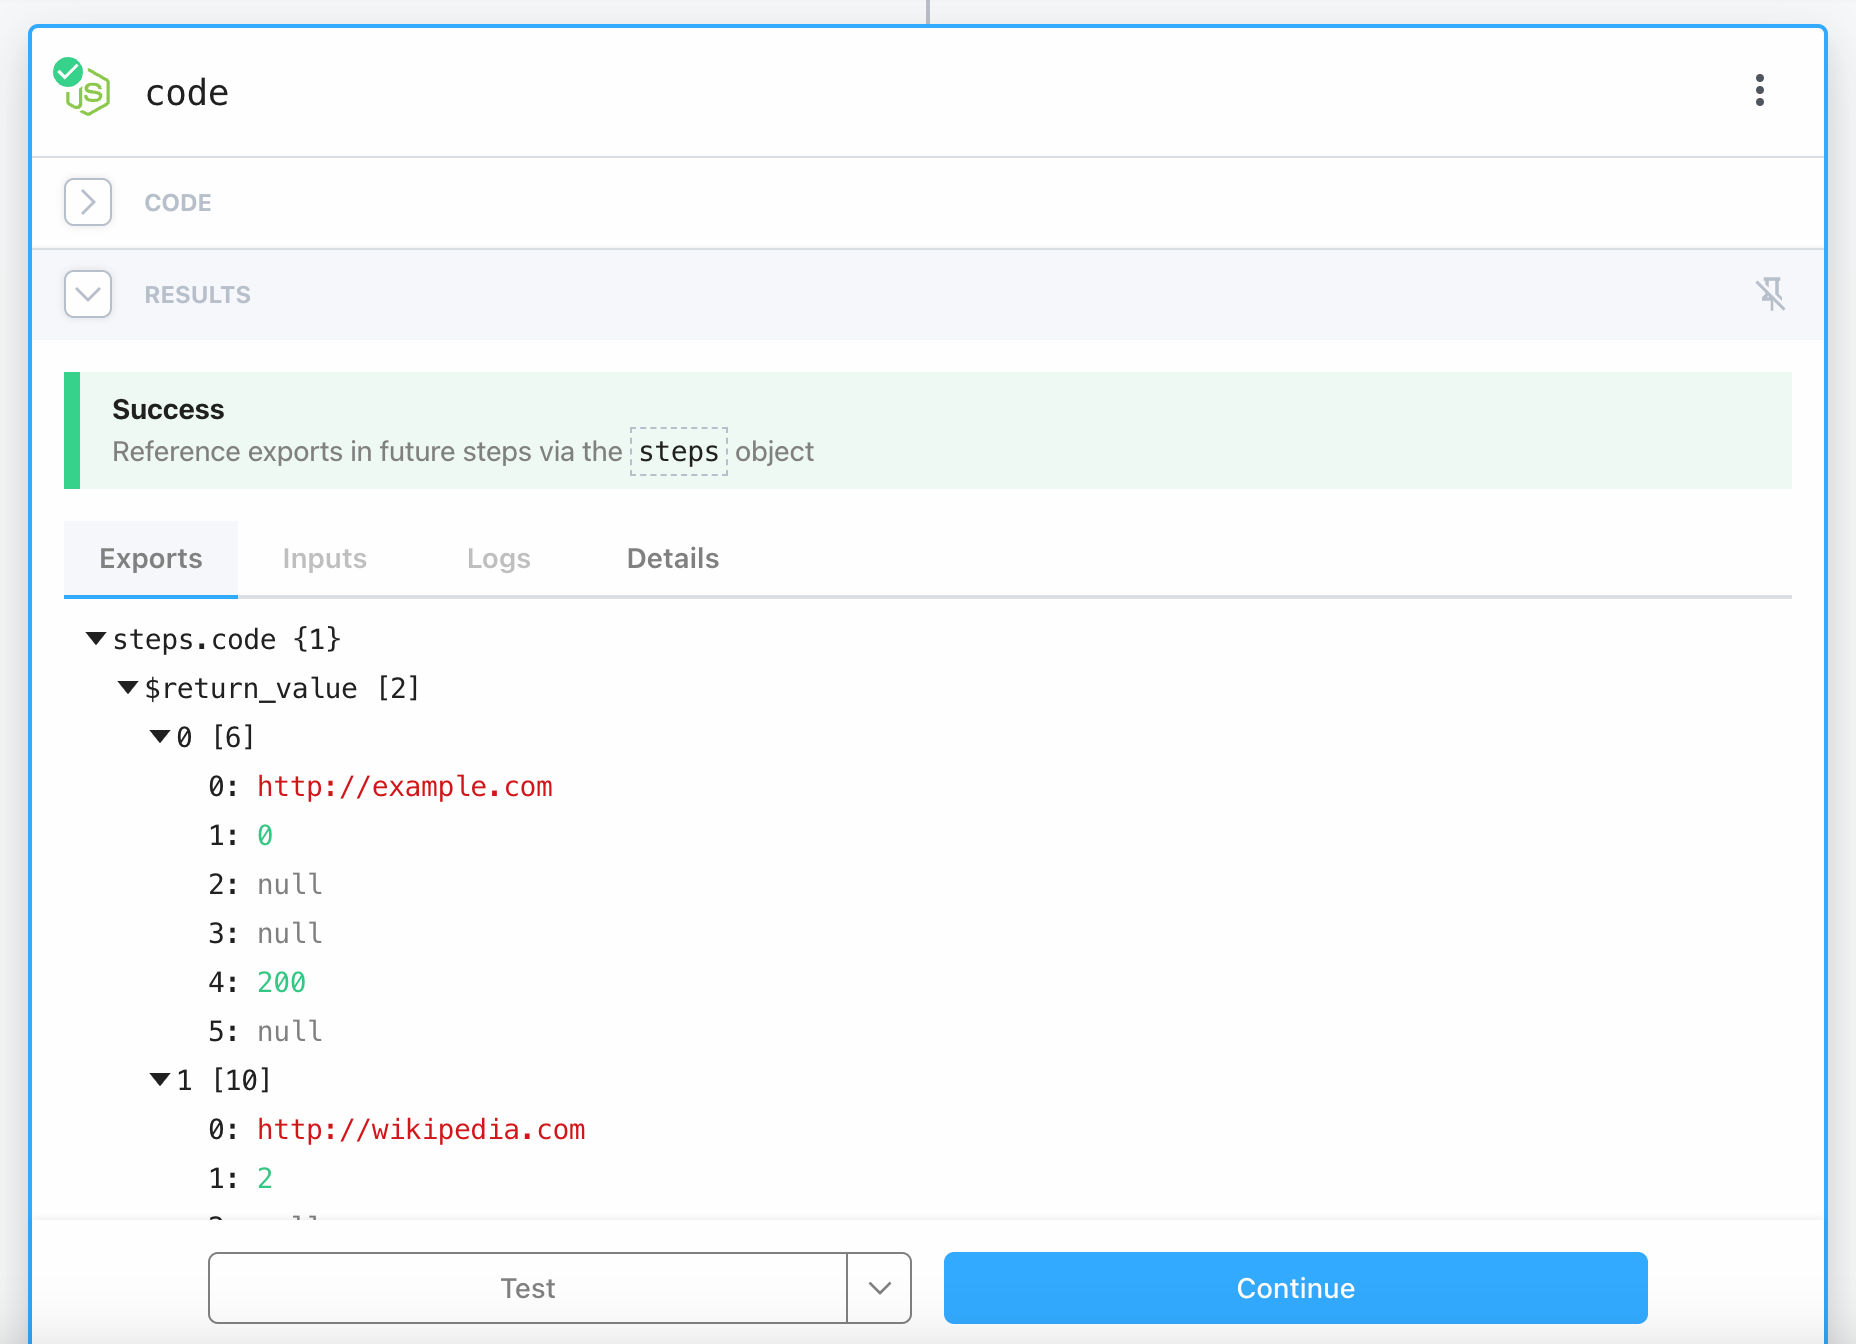Select the http://example.com value

click(x=405, y=786)
